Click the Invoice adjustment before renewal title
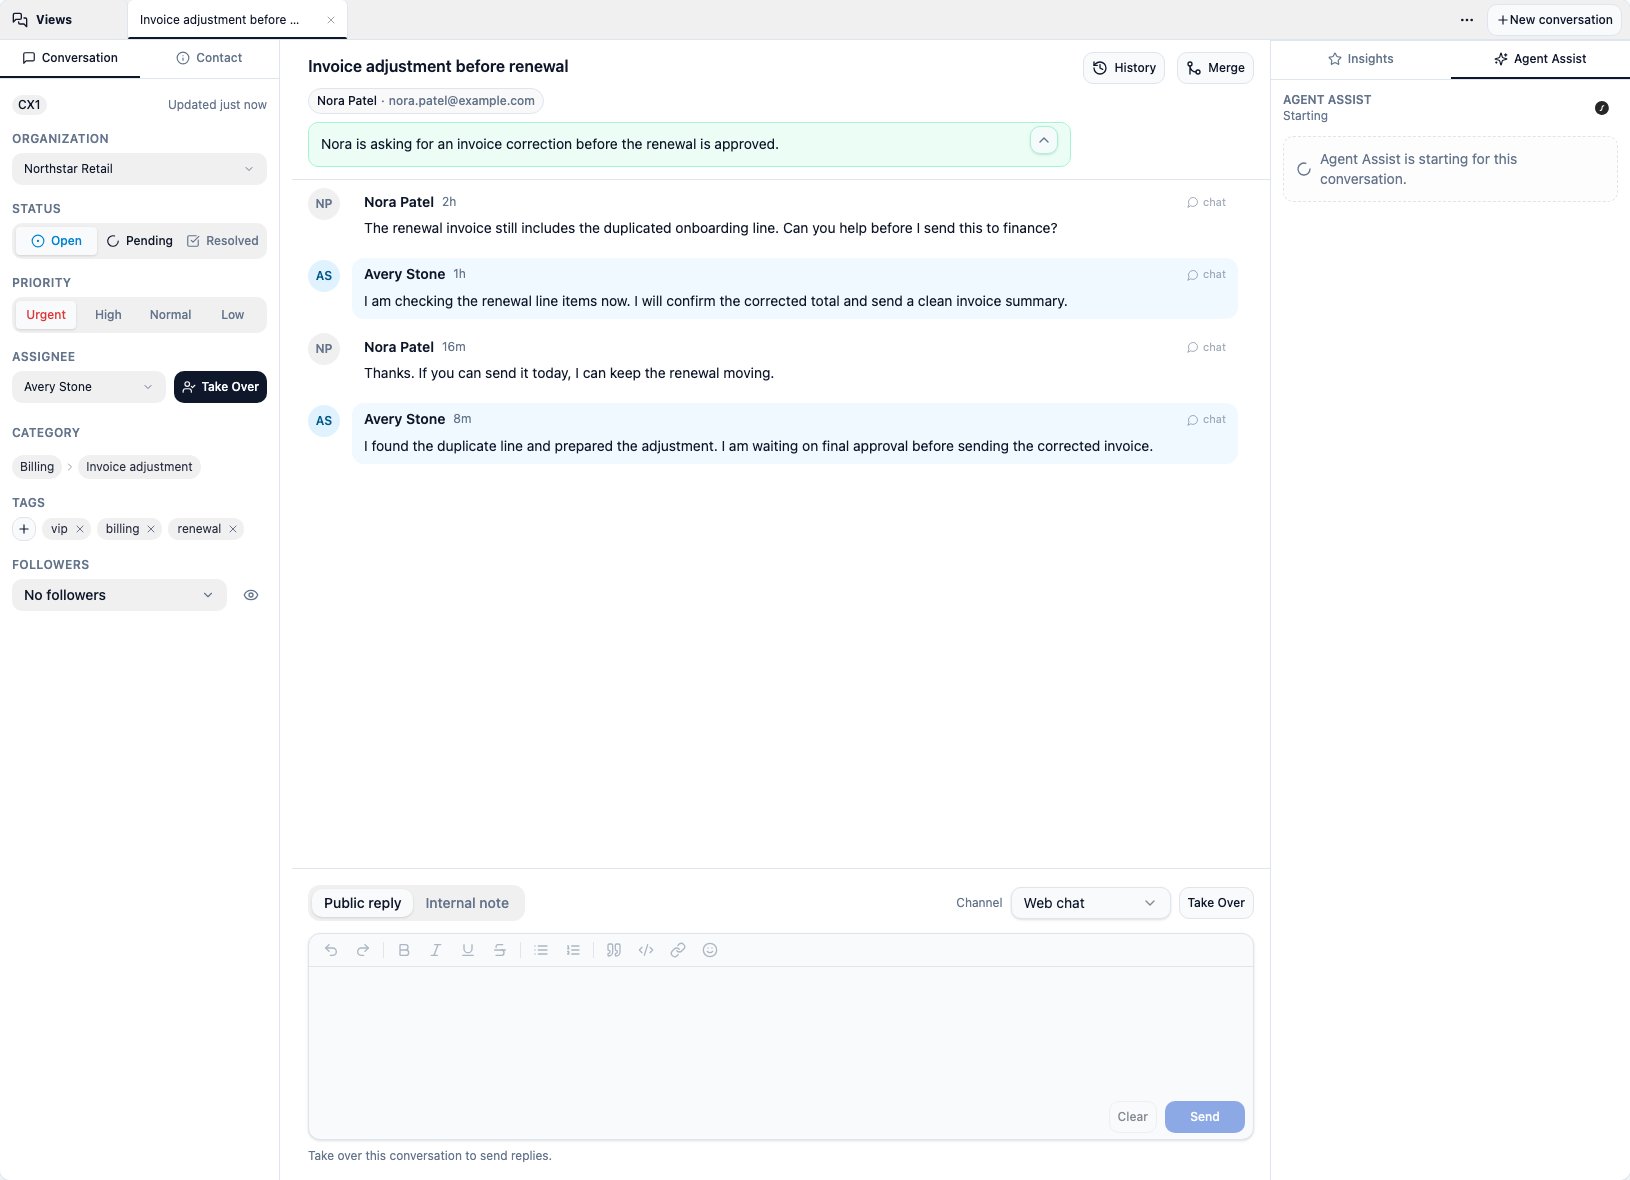The image size is (1630, 1180). [x=438, y=67]
